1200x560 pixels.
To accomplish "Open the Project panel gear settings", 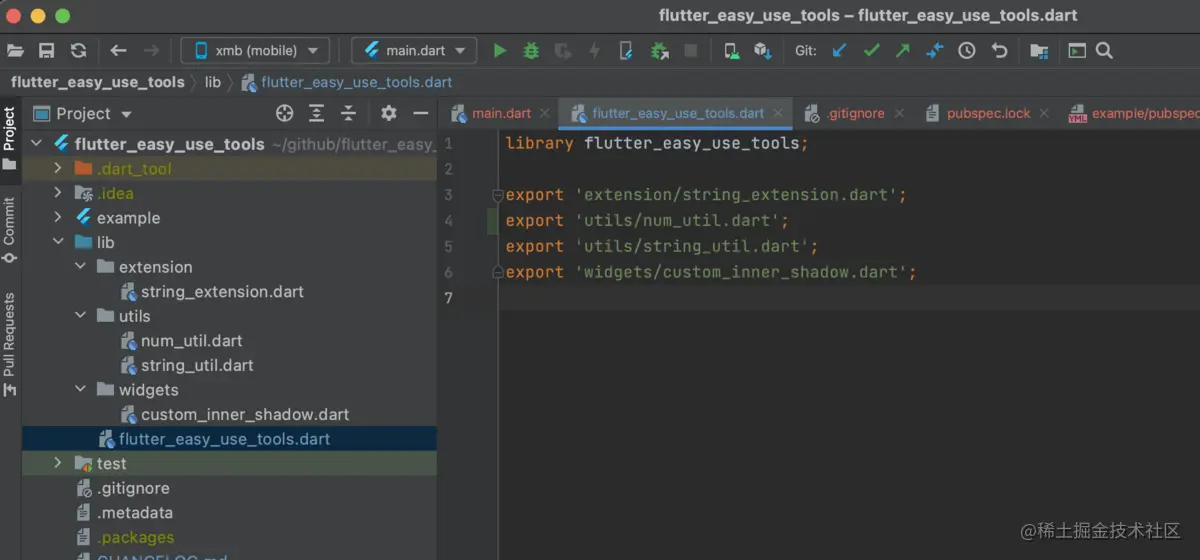I will pos(389,113).
